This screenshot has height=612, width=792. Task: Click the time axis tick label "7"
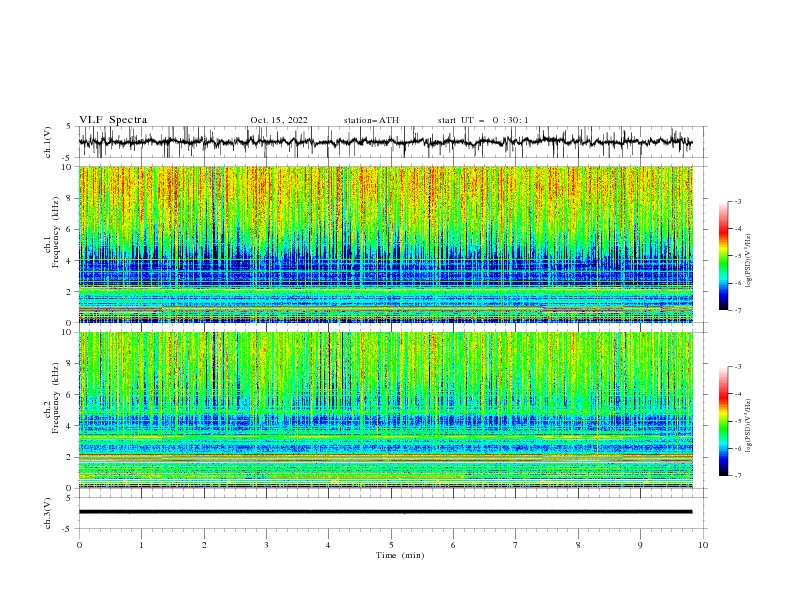click(x=516, y=545)
